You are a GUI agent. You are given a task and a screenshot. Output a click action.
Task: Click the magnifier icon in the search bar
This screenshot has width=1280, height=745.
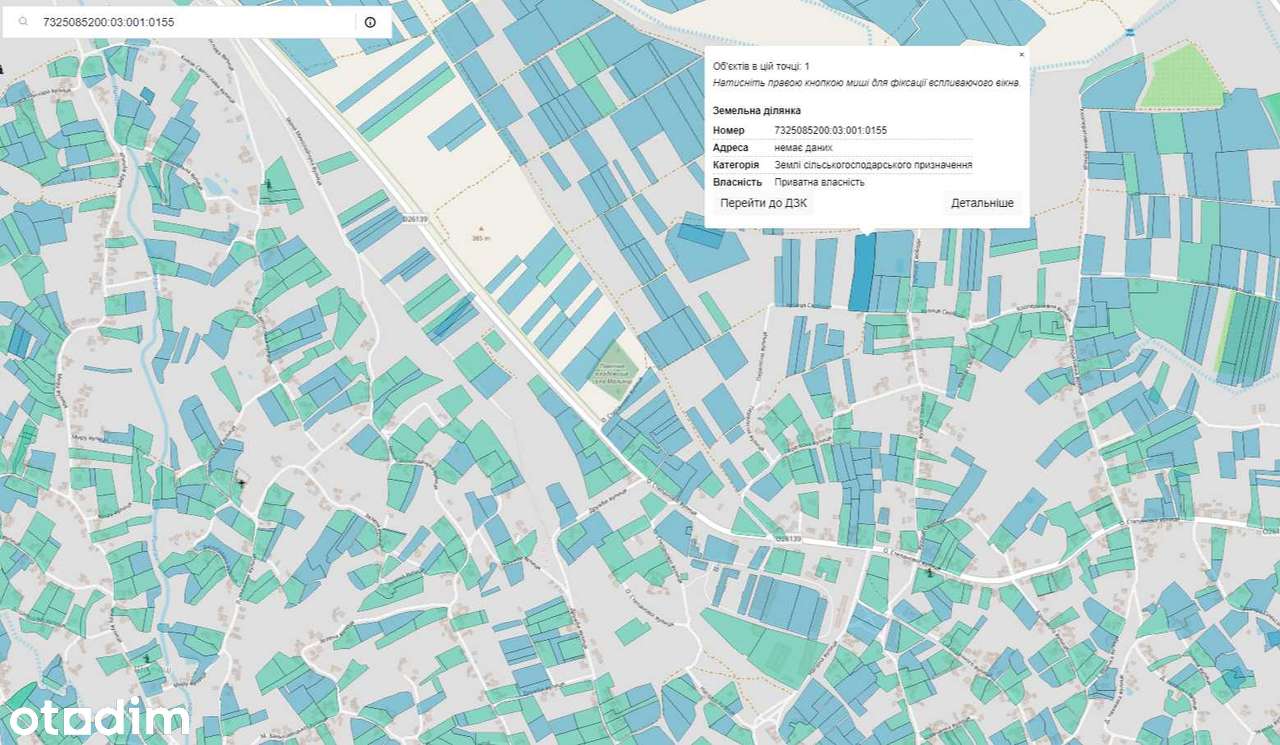pos(24,21)
